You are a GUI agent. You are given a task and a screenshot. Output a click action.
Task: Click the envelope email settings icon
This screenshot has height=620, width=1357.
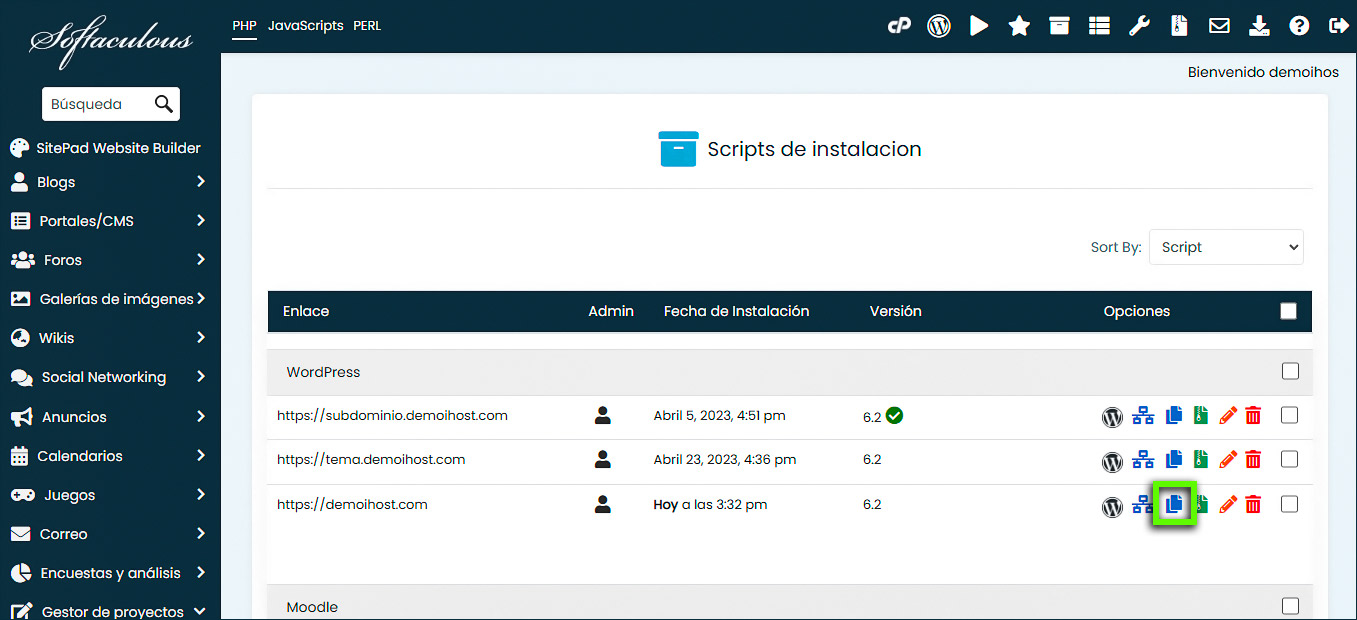(1219, 26)
